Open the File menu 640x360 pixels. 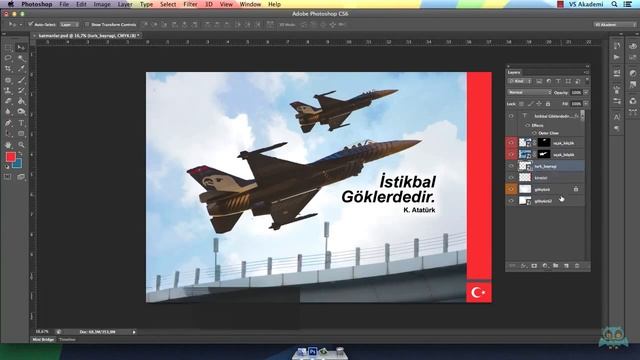tap(64, 4)
